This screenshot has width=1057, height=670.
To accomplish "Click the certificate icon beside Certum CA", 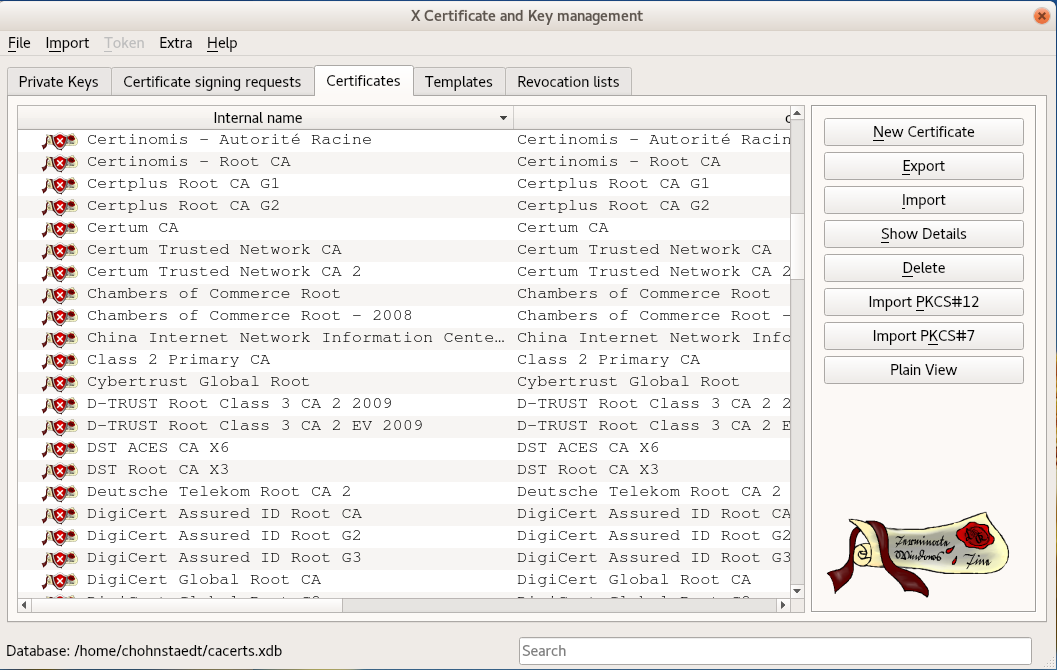I will pyautogui.click(x=59, y=228).
